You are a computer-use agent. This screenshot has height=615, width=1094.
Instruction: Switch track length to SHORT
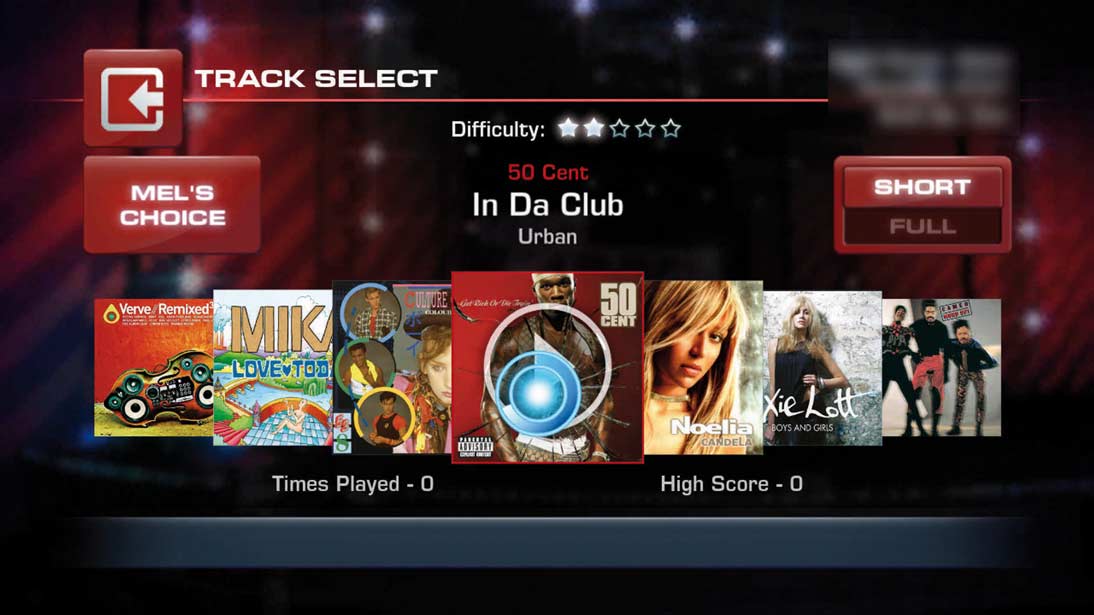click(922, 187)
